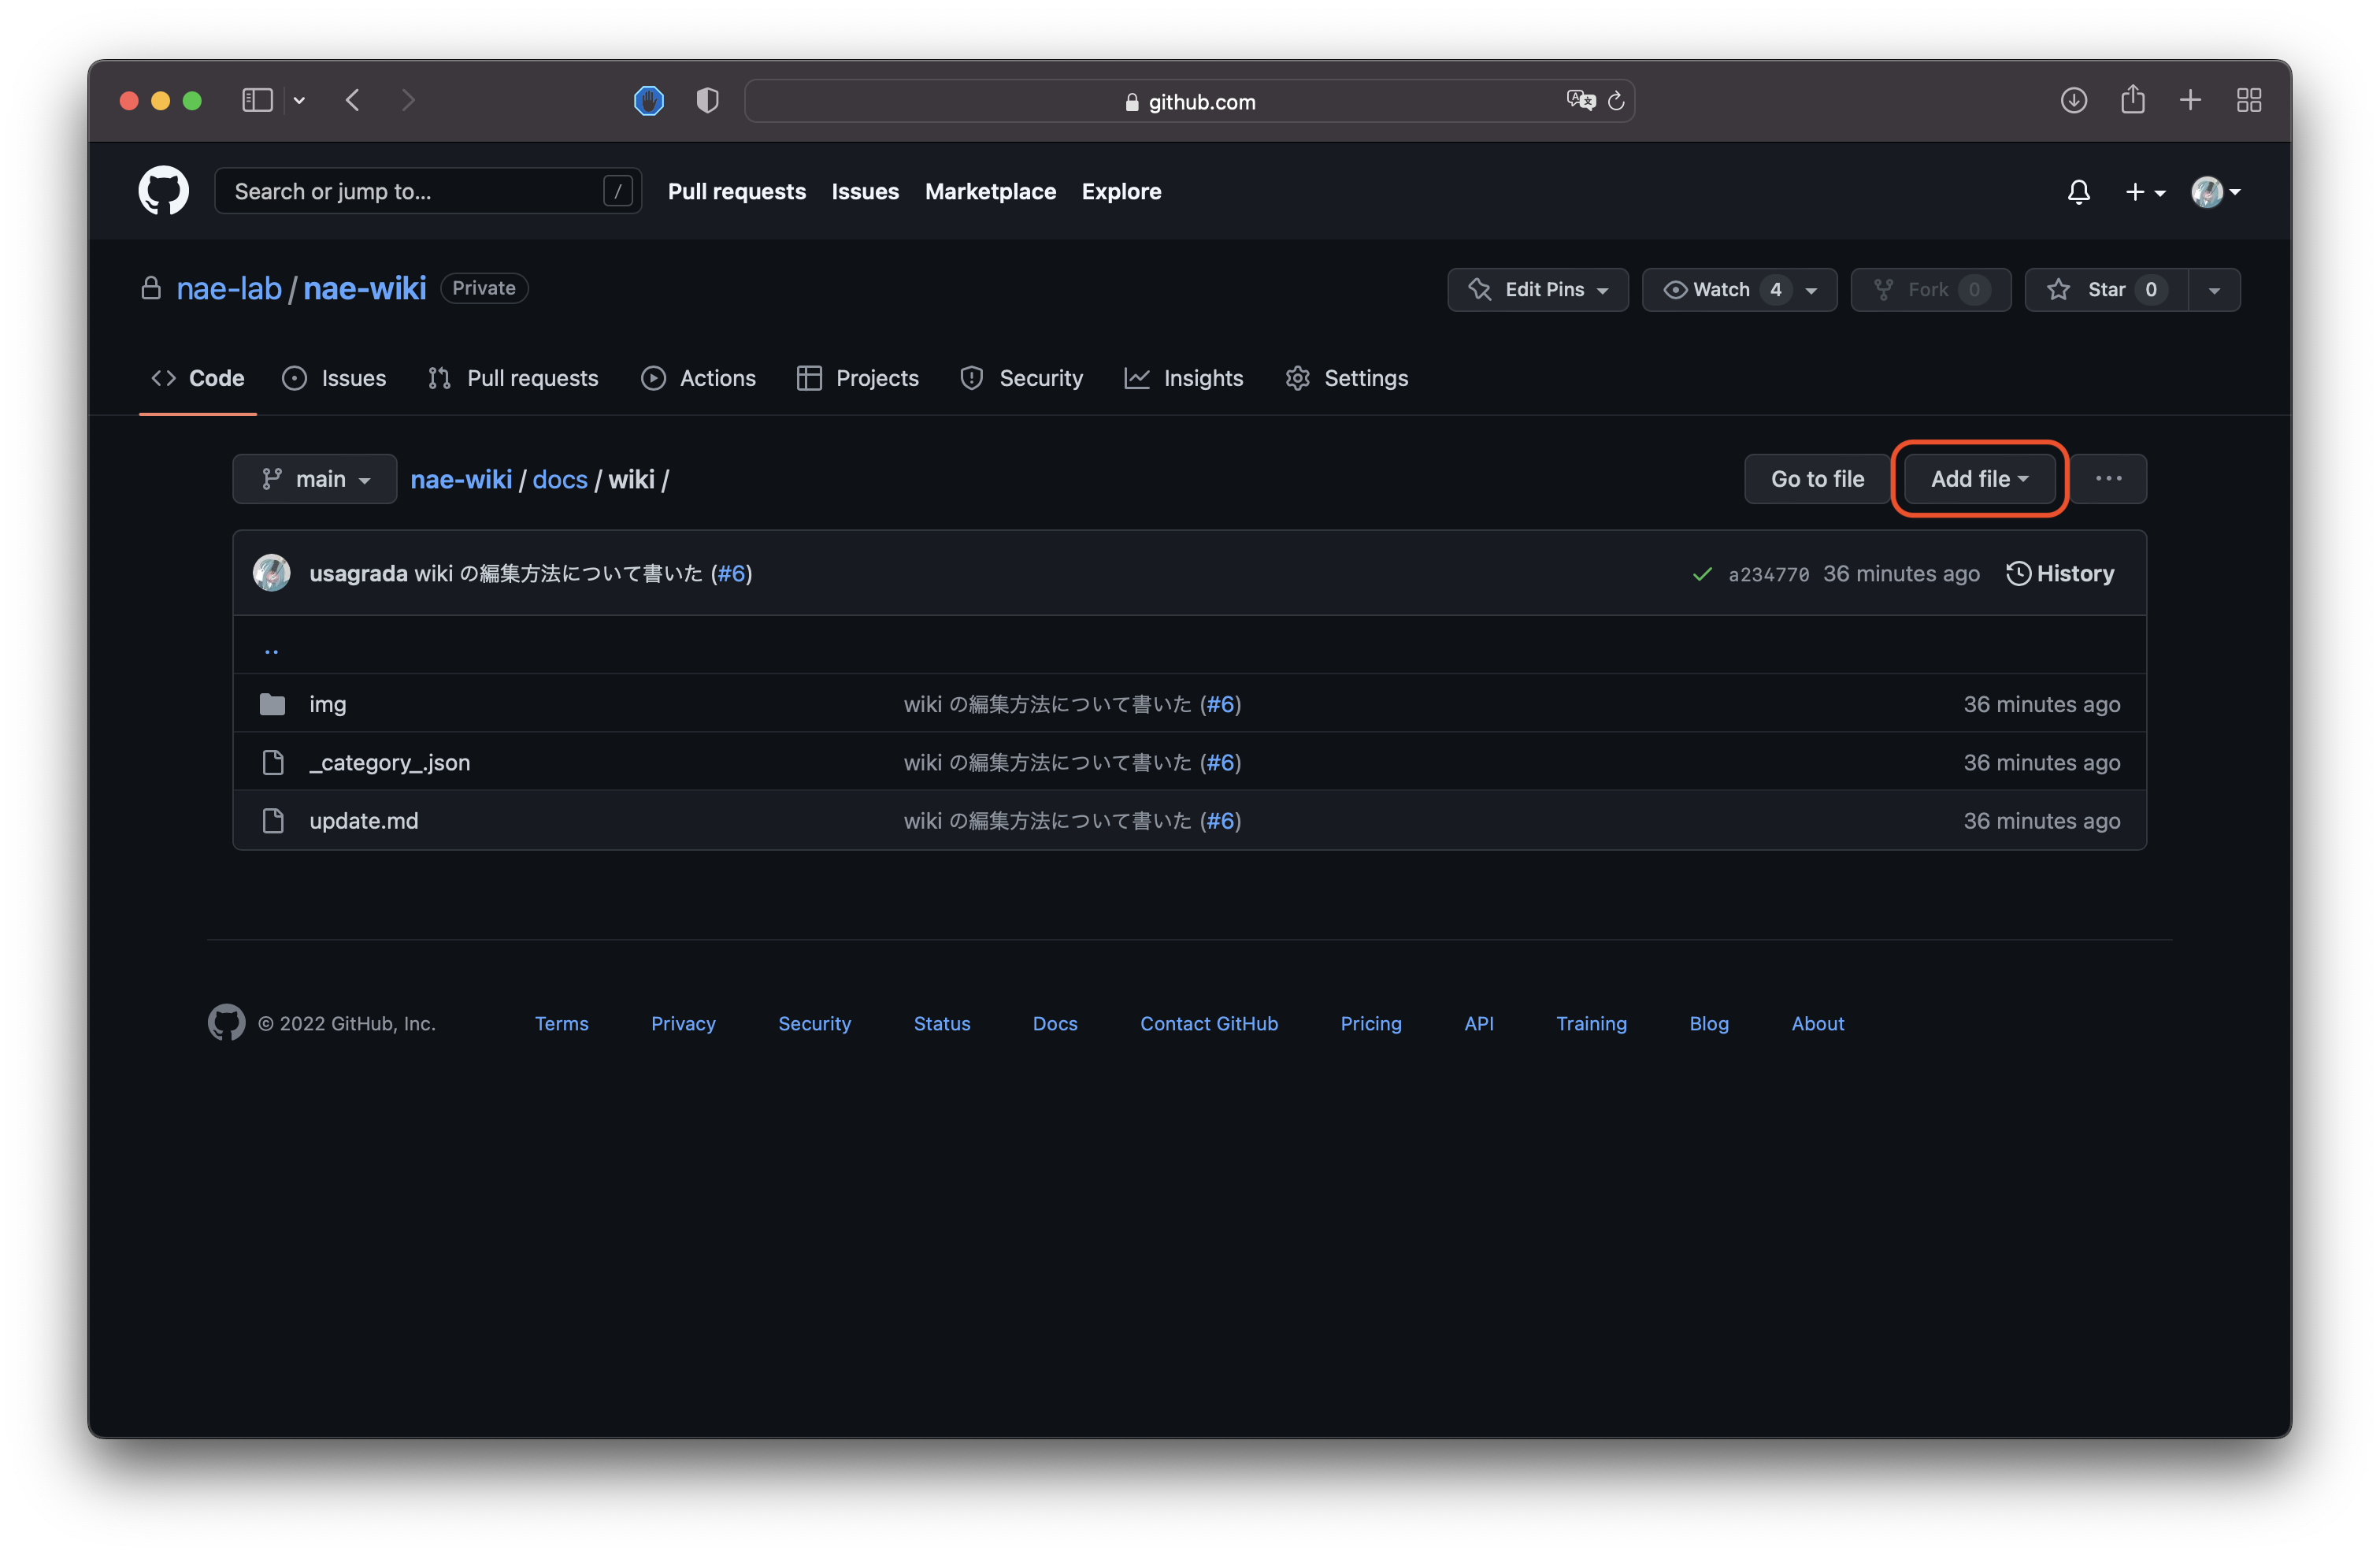
Task: Reload the page with the refresh icon
Action: tap(1617, 100)
